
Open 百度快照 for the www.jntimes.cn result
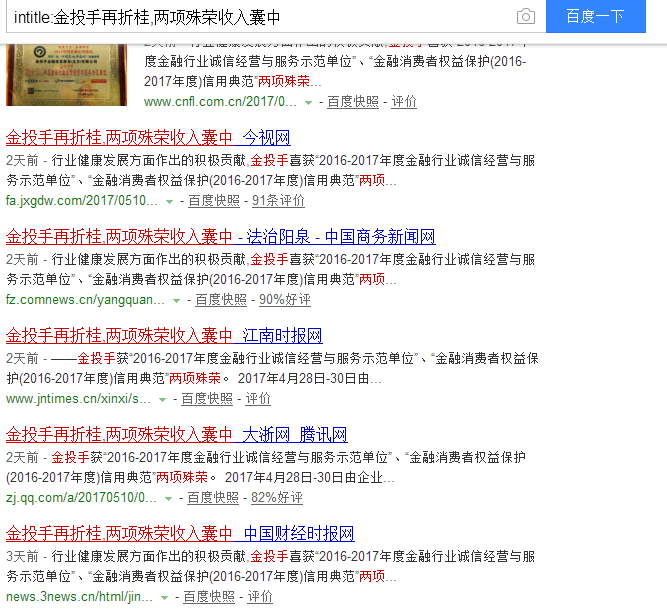tap(207, 399)
